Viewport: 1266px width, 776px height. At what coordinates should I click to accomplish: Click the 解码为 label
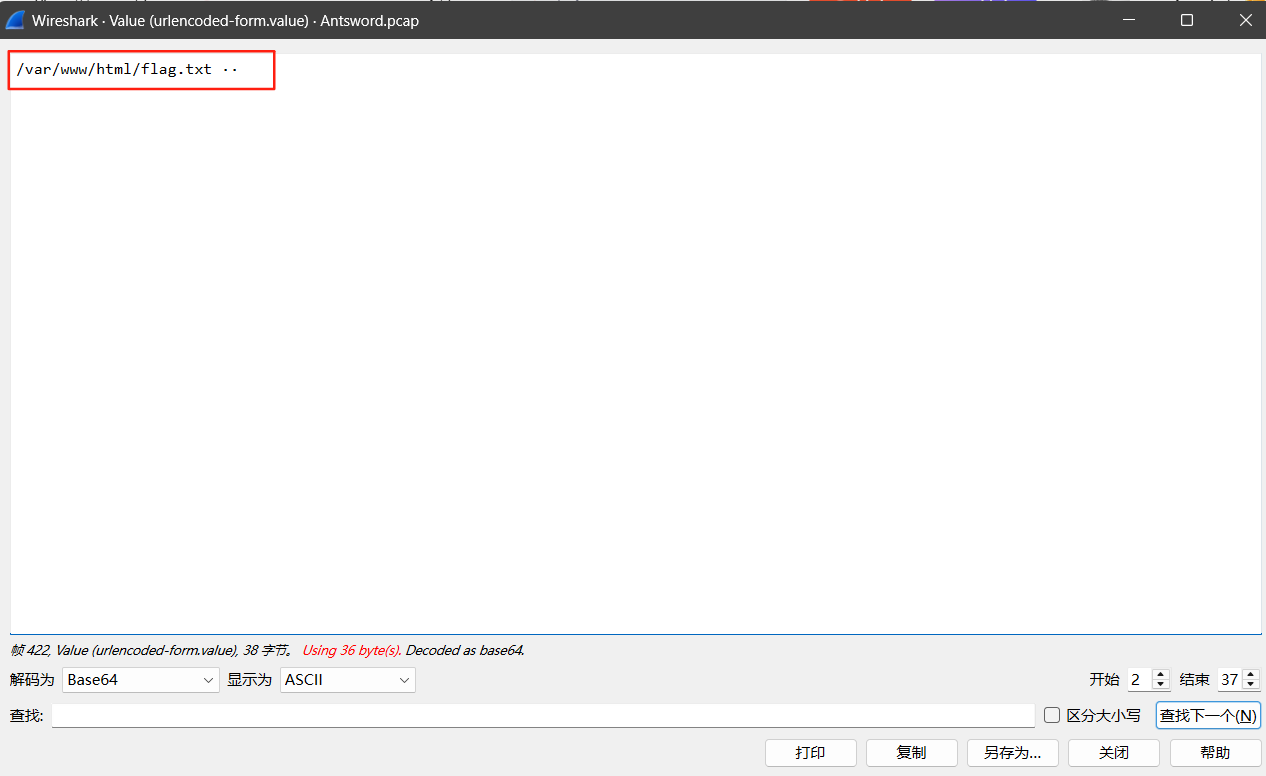32,680
